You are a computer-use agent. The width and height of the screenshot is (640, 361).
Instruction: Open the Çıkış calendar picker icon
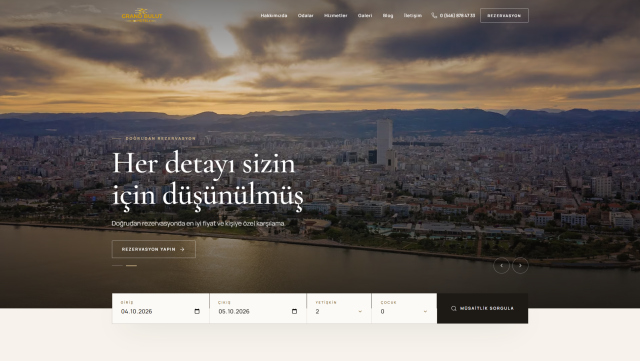pos(295,311)
